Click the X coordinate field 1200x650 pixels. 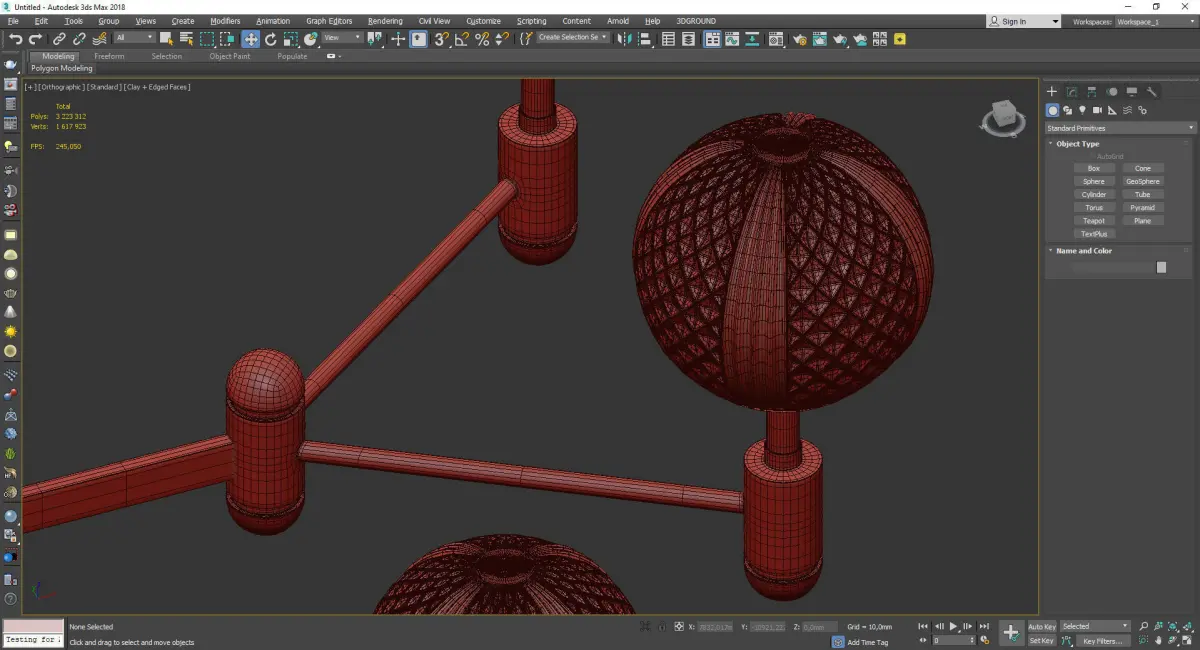click(x=715, y=627)
